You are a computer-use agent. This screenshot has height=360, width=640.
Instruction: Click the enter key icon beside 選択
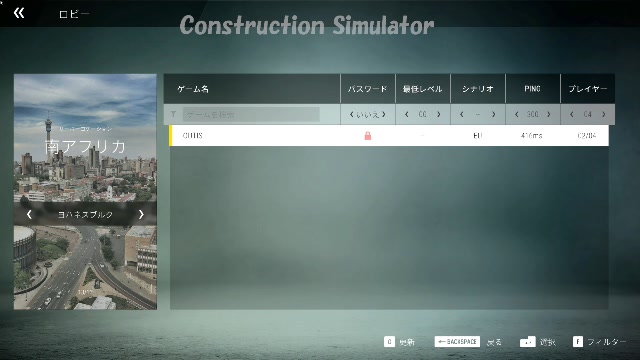pyautogui.click(x=528, y=342)
